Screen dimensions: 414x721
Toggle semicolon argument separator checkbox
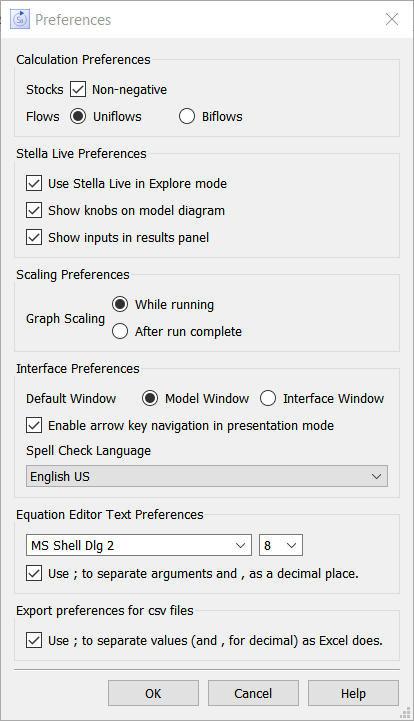coord(34,573)
